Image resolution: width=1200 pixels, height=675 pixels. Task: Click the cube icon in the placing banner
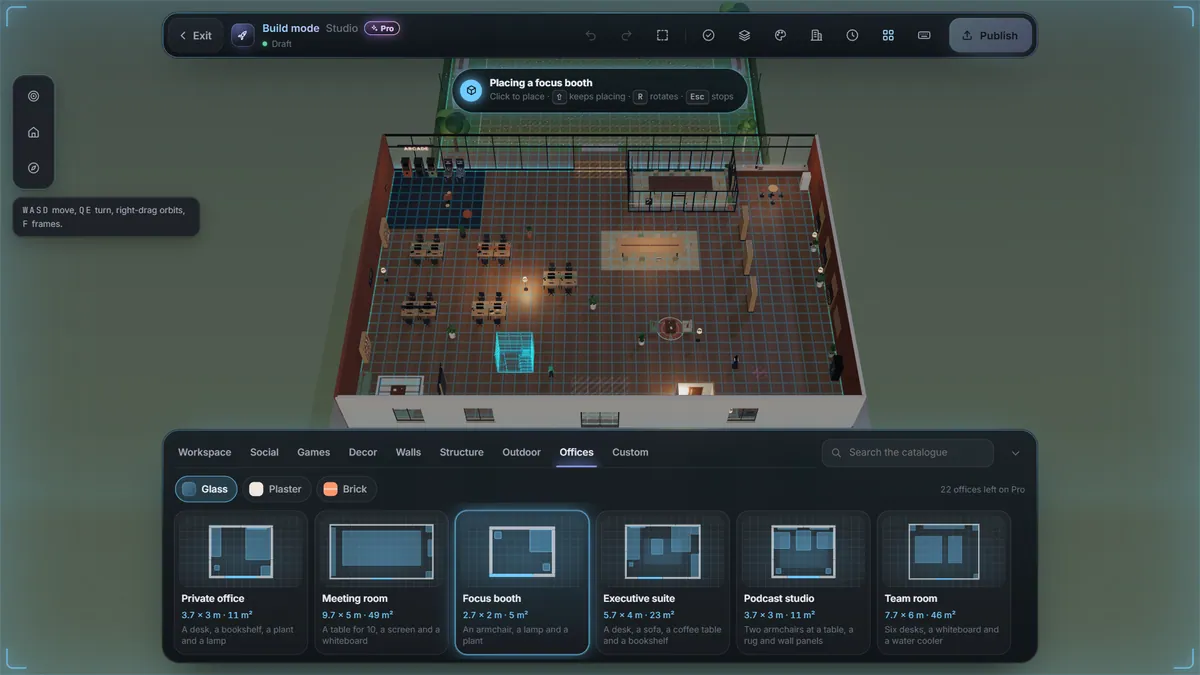click(x=470, y=90)
